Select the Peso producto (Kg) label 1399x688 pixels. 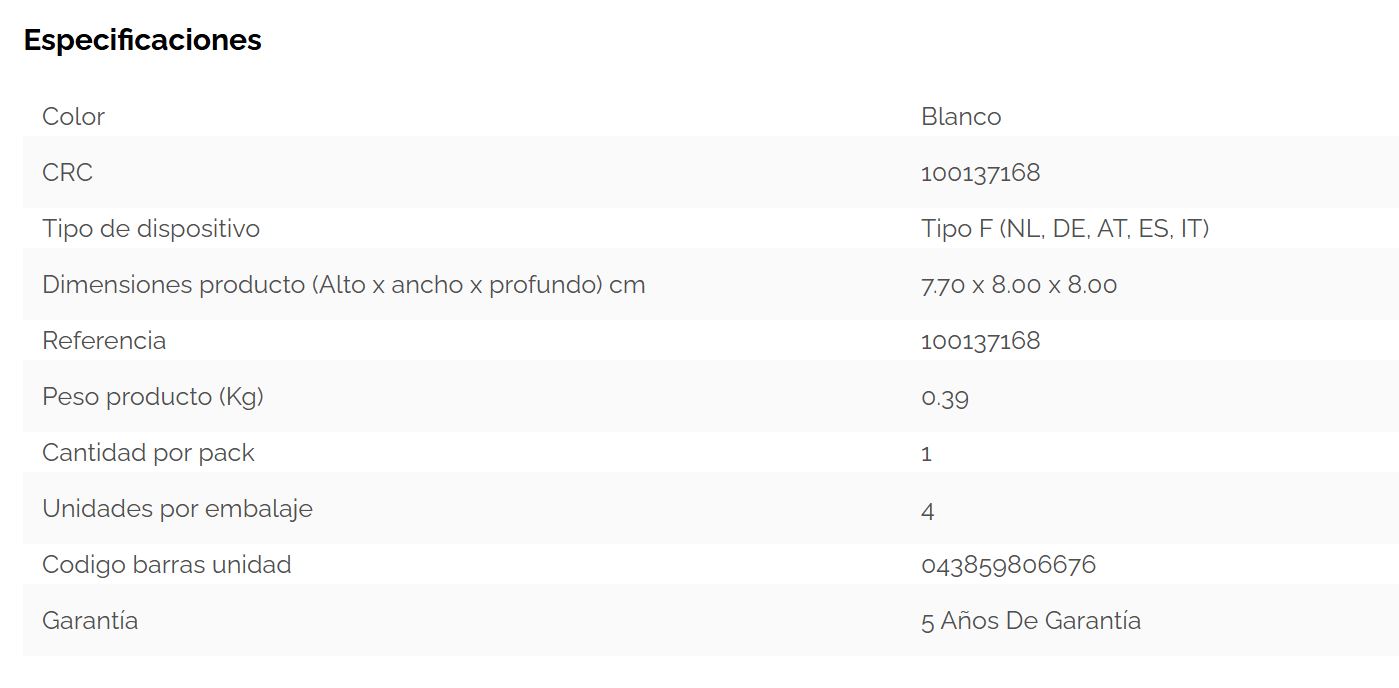coord(153,397)
